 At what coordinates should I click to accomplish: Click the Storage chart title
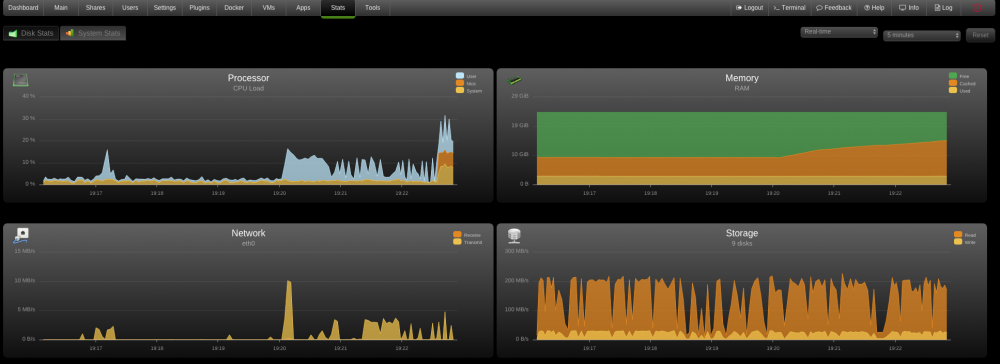pos(742,233)
